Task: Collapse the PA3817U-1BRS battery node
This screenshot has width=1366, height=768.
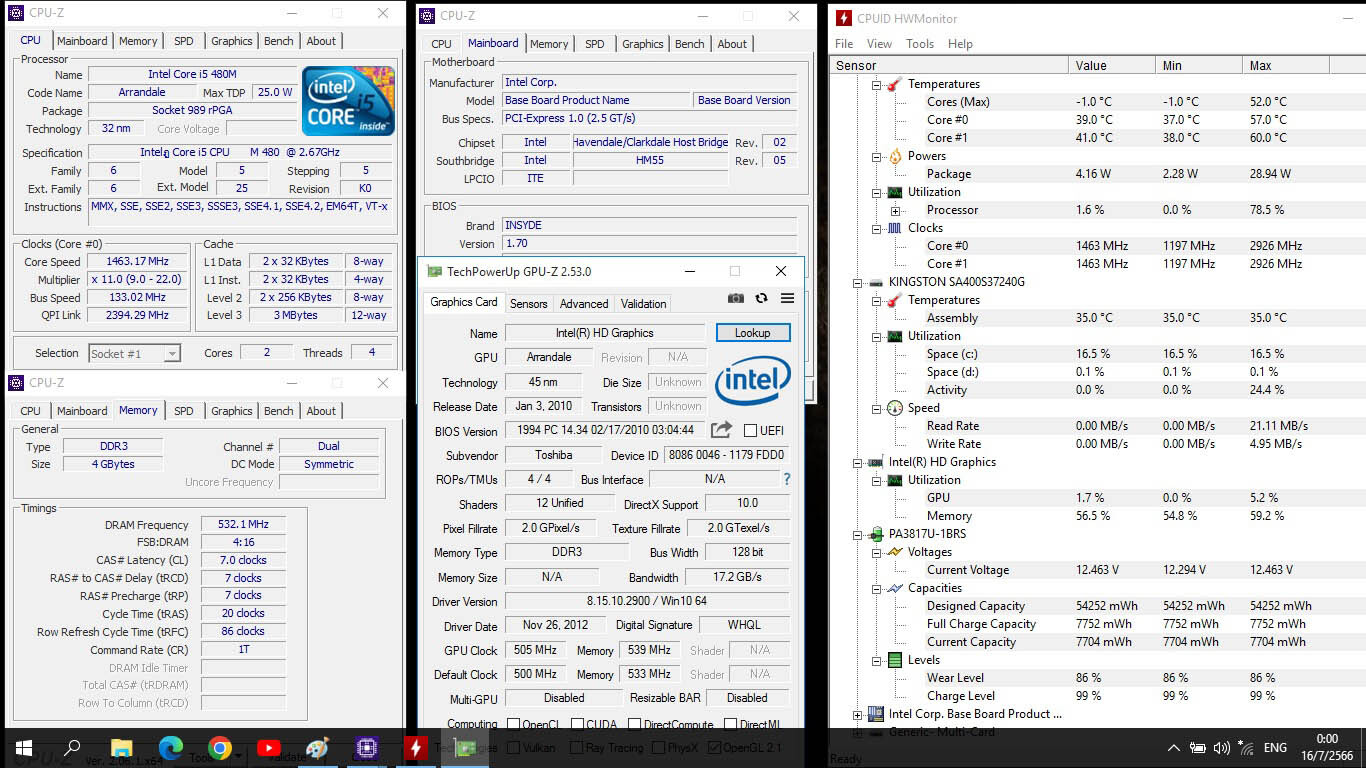Action: click(857, 534)
